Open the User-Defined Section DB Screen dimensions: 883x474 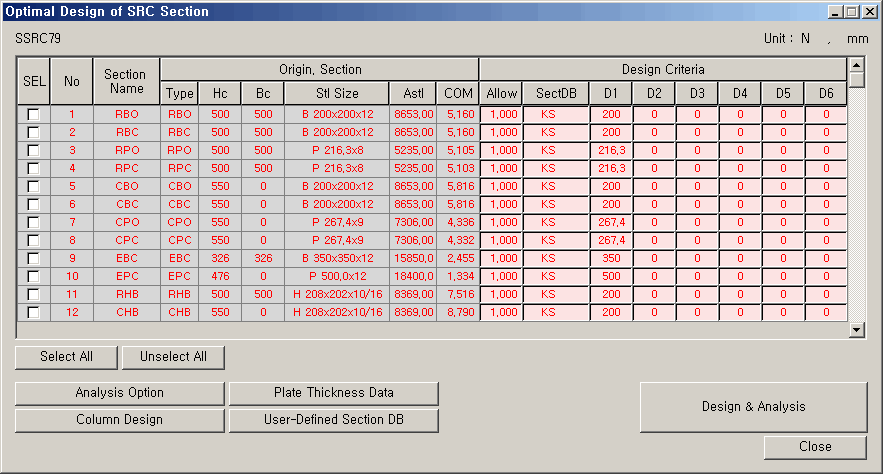(x=334, y=420)
